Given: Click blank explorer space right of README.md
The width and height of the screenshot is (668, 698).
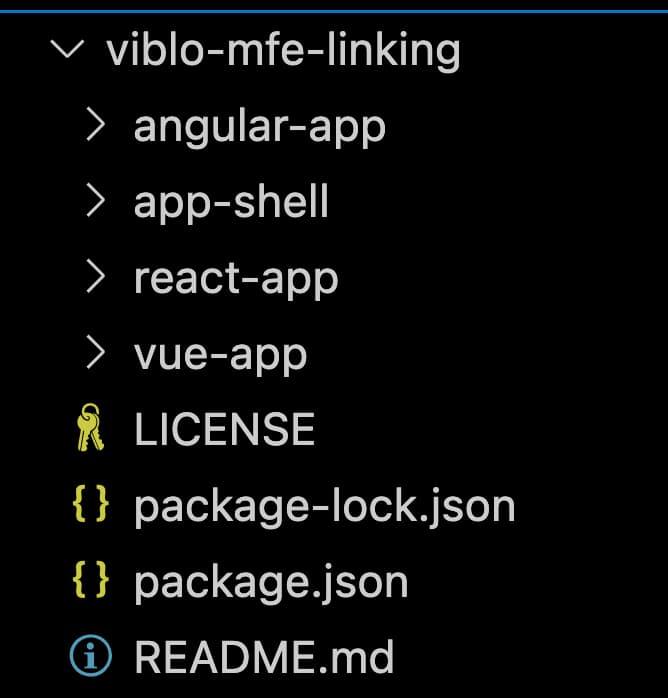Looking at the screenshot, I should pyautogui.click(x=530, y=658).
